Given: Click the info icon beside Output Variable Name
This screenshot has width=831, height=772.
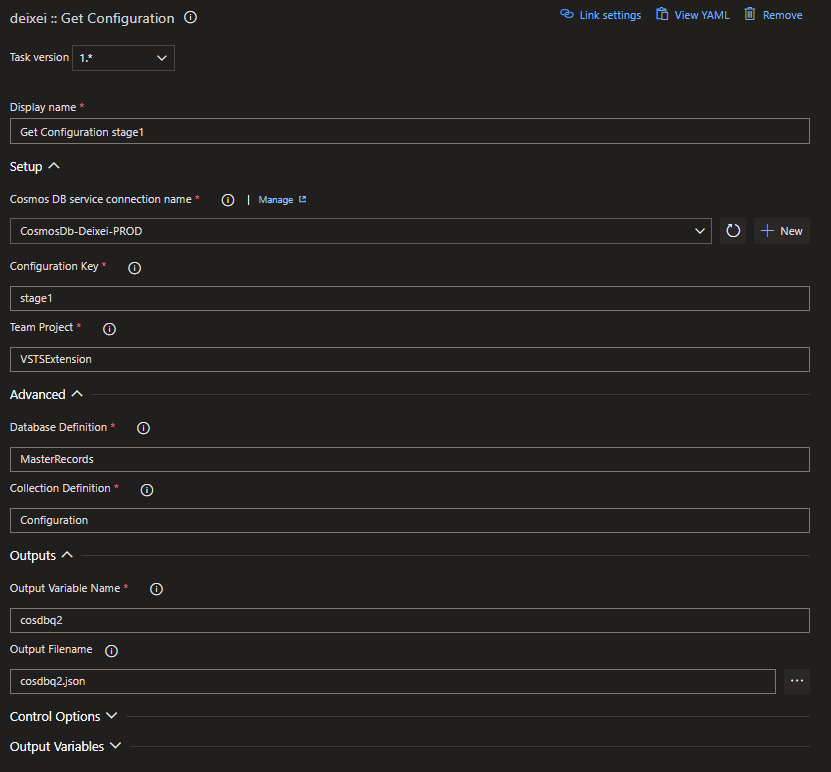Looking at the screenshot, I should (x=156, y=589).
